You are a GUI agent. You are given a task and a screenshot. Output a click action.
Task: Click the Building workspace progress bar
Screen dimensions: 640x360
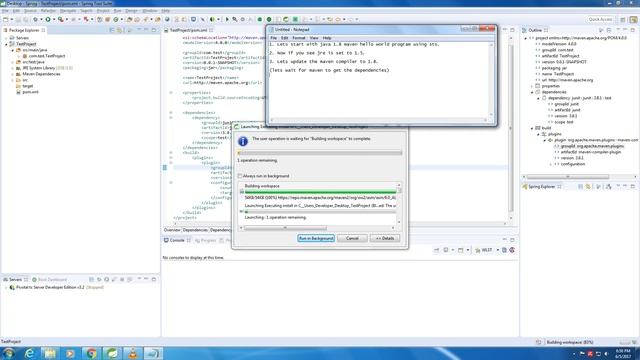(320, 191)
